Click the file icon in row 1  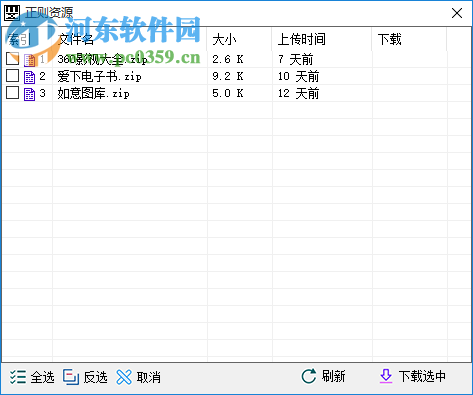pyautogui.click(x=29, y=60)
